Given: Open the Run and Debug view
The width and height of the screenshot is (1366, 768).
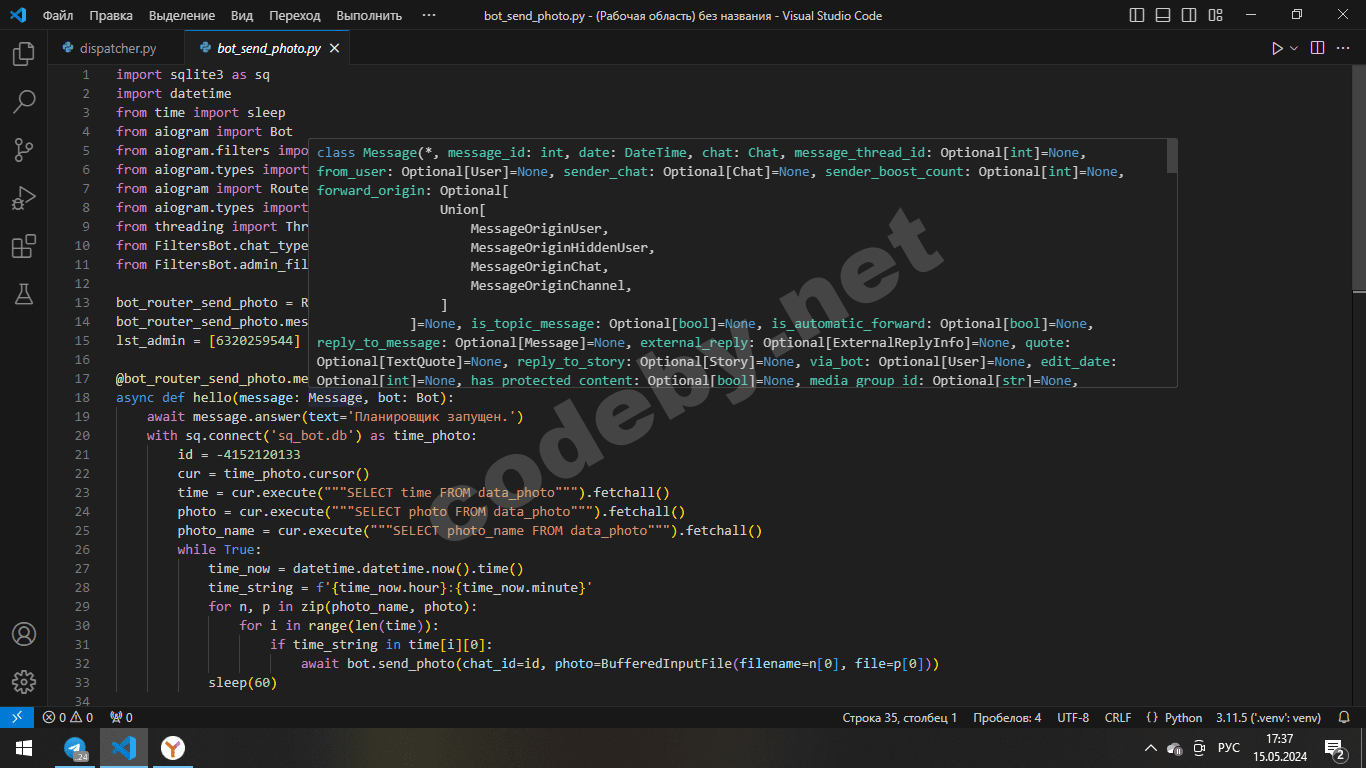Looking at the screenshot, I should click(23, 198).
